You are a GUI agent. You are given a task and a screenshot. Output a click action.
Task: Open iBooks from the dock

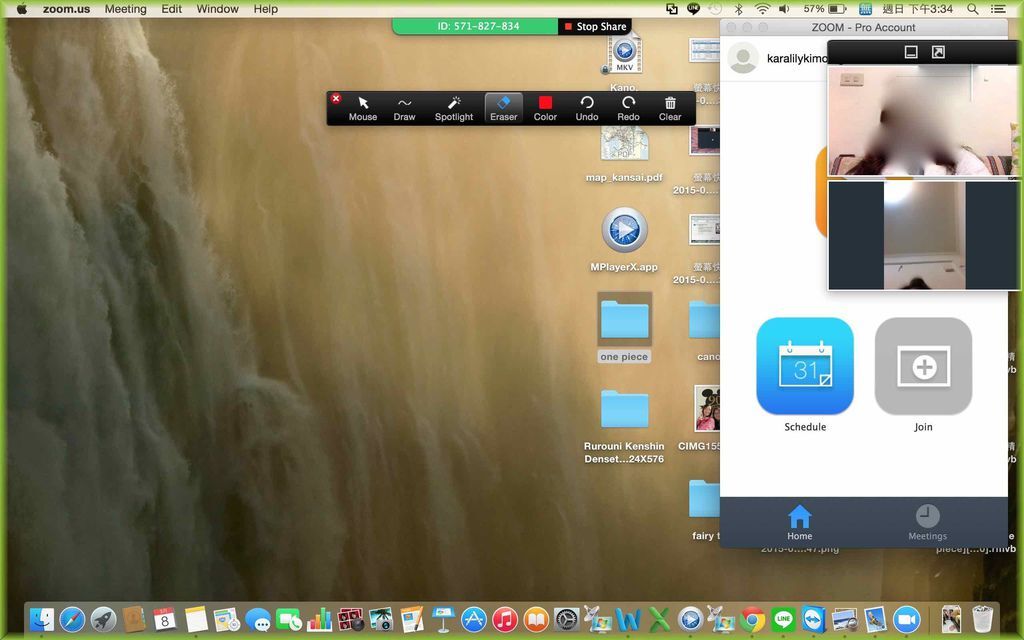[536, 619]
